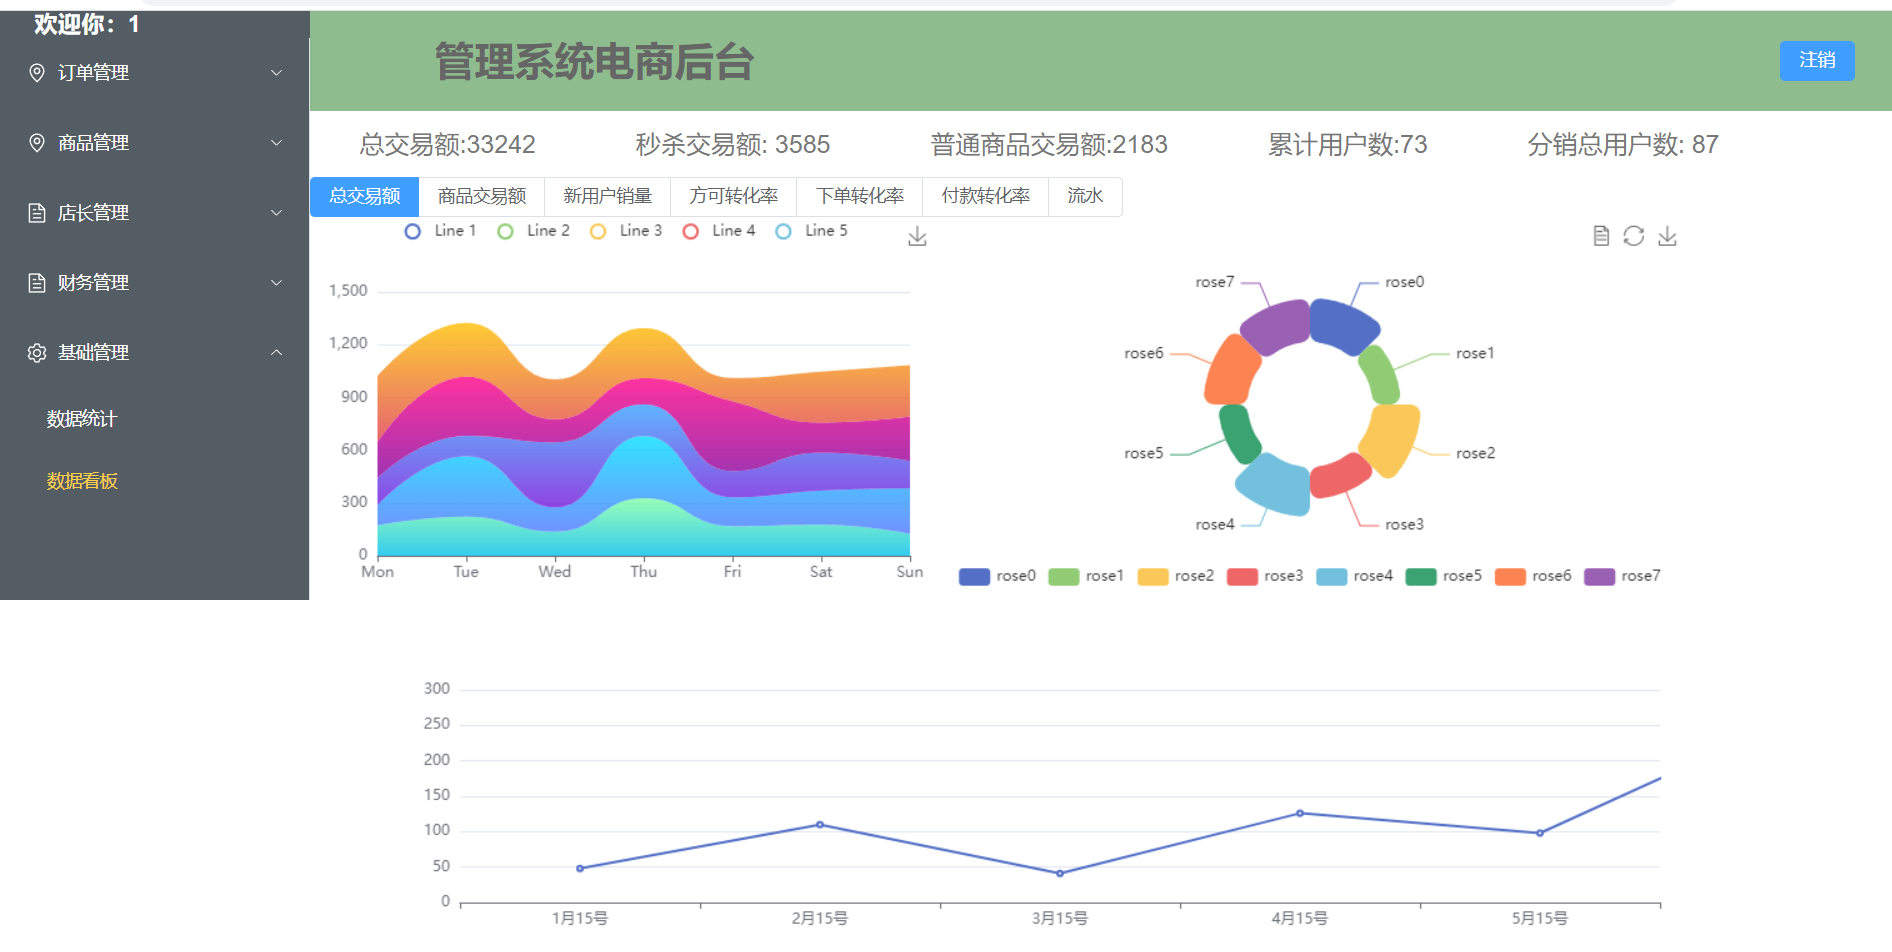
Task: Click 秒杀交易额: 3585 statistic text
Action: pos(733,145)
